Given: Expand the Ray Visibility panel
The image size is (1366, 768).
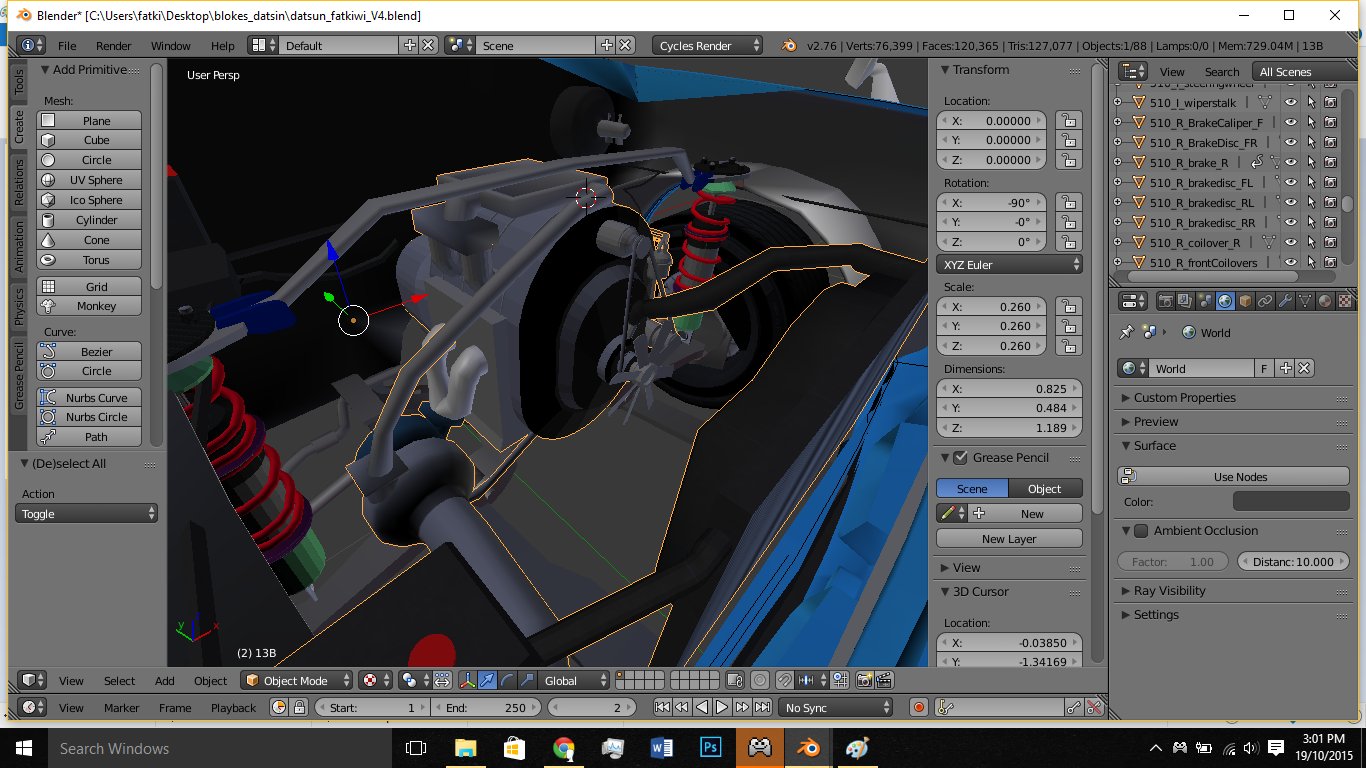Looking at the screenshot, I should tap(1169, 591).
